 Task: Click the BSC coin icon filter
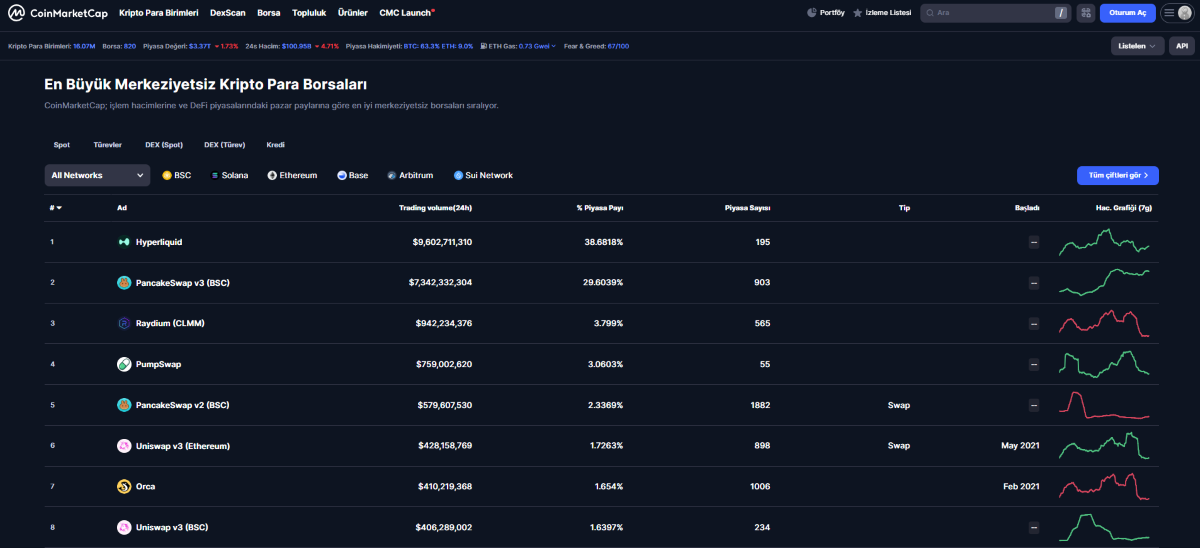(x=167, y=175)
